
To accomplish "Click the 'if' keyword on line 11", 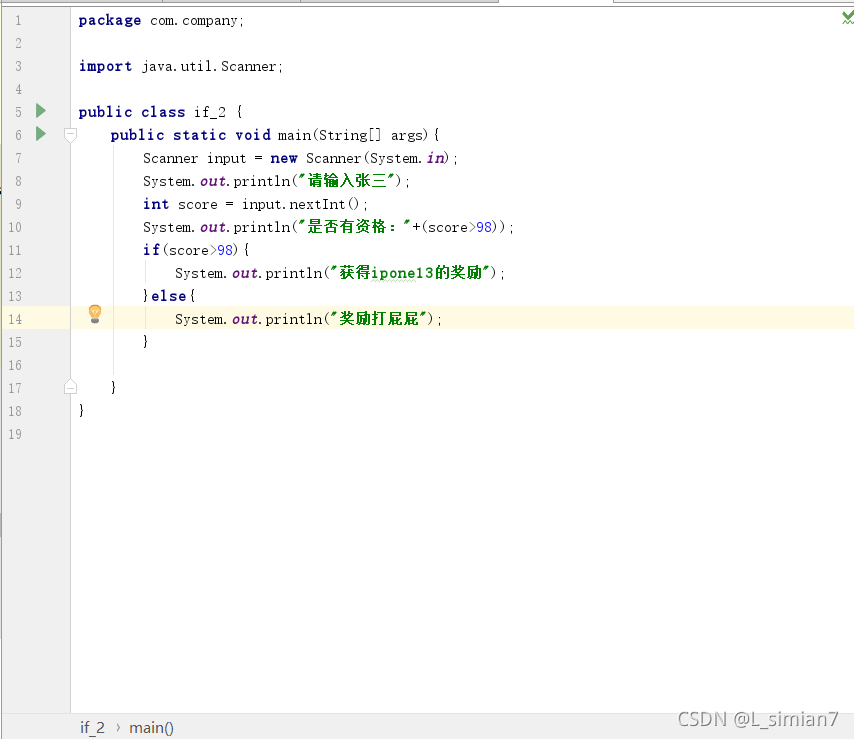I will coord(151,250).
